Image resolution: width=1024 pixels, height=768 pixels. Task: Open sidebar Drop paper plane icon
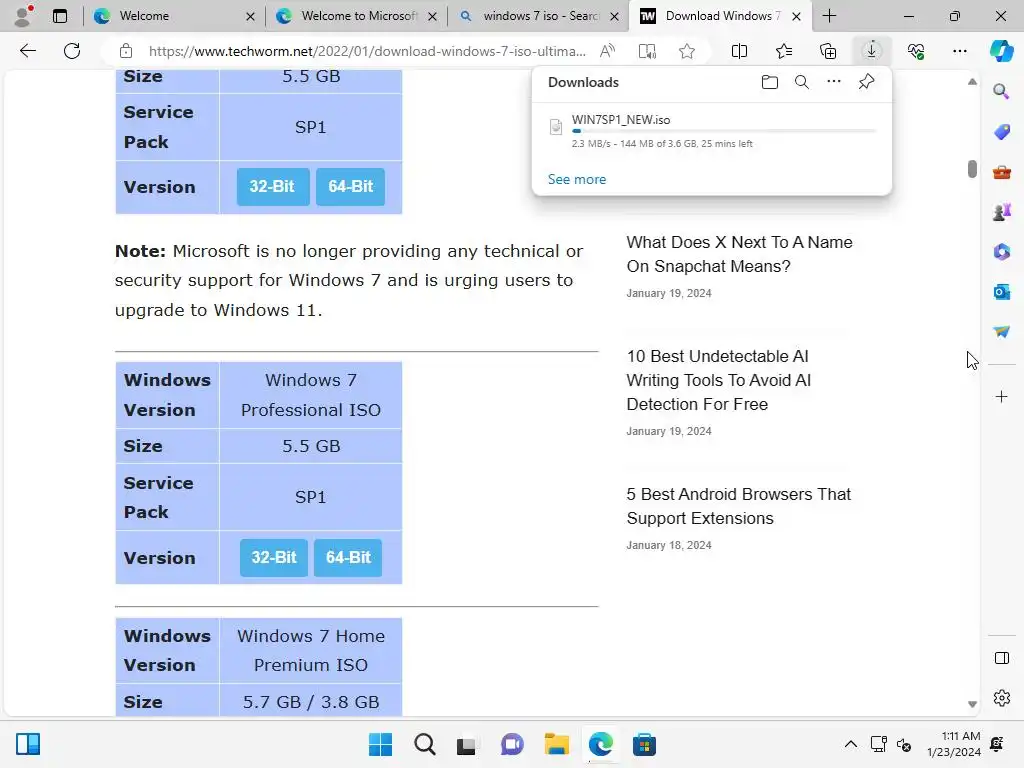1001,332
